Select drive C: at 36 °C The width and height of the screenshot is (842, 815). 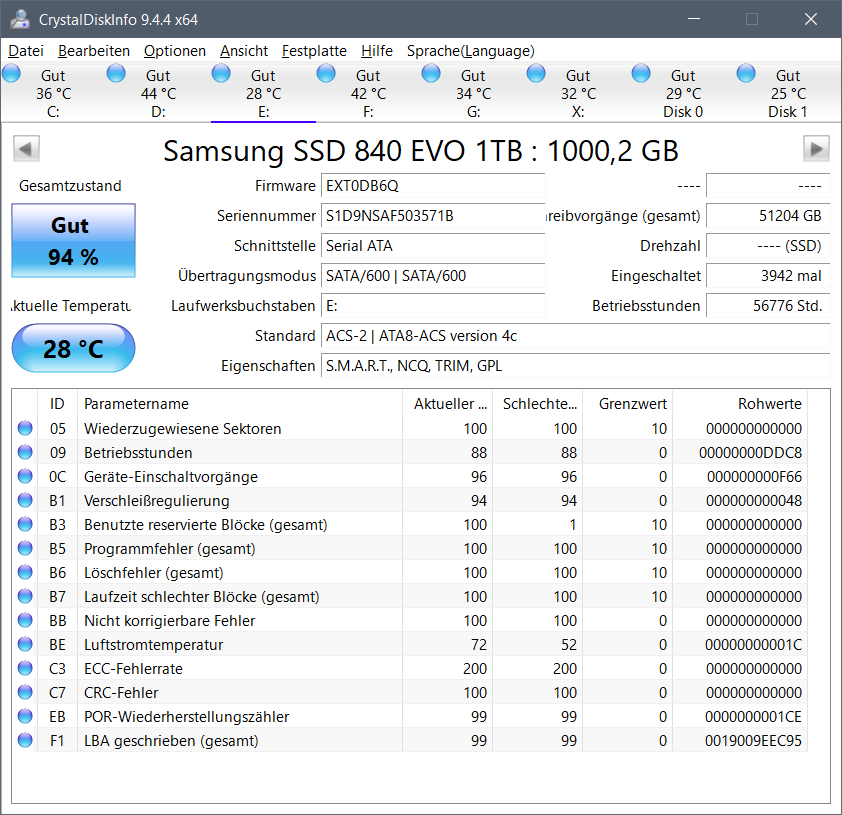click(53, 93)
